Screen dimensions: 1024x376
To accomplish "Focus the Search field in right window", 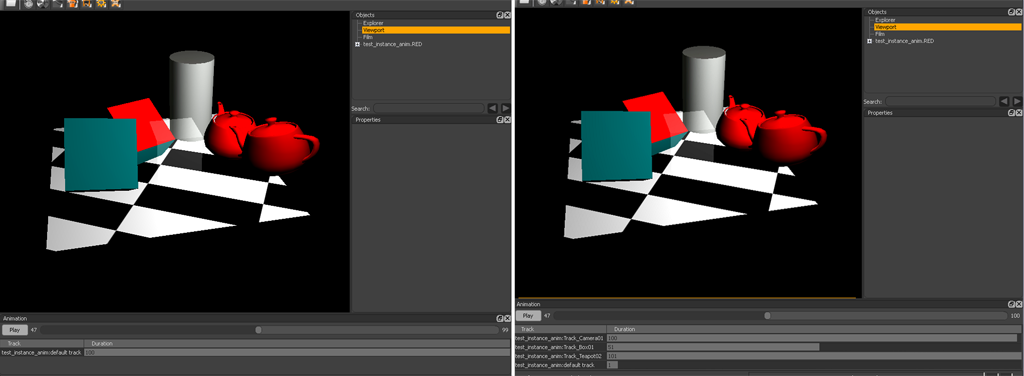I will coord(940,101).
